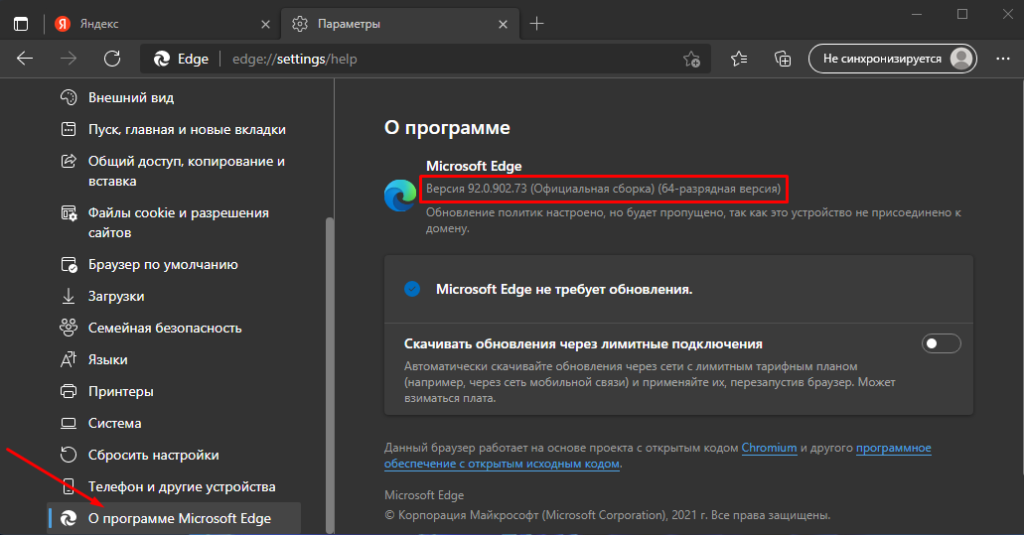Click the Сбросить настройки reset icon

tap(69, 455)
